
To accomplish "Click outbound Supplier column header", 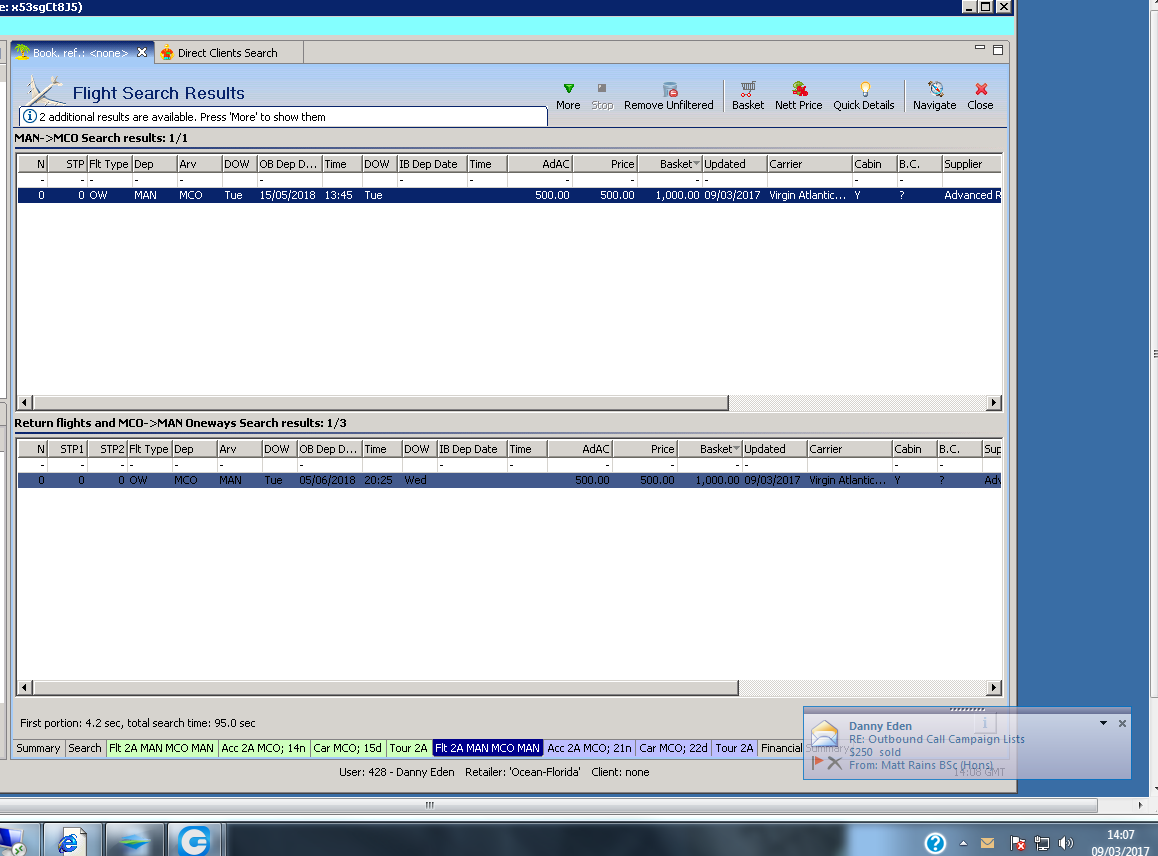I will 971,164.
